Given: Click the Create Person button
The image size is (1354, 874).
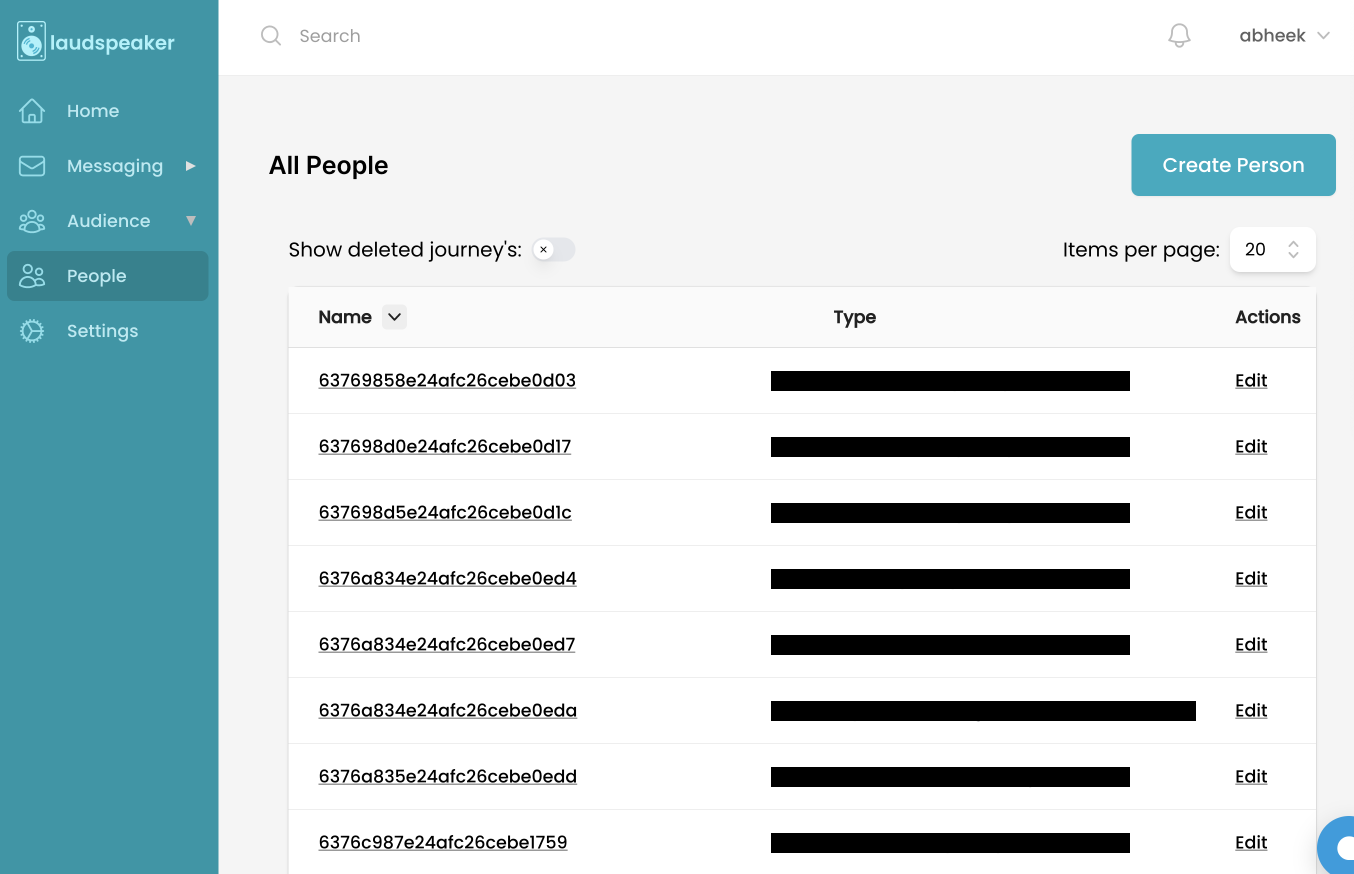Looking at the screenshot, I should [x=1233, y=165].
